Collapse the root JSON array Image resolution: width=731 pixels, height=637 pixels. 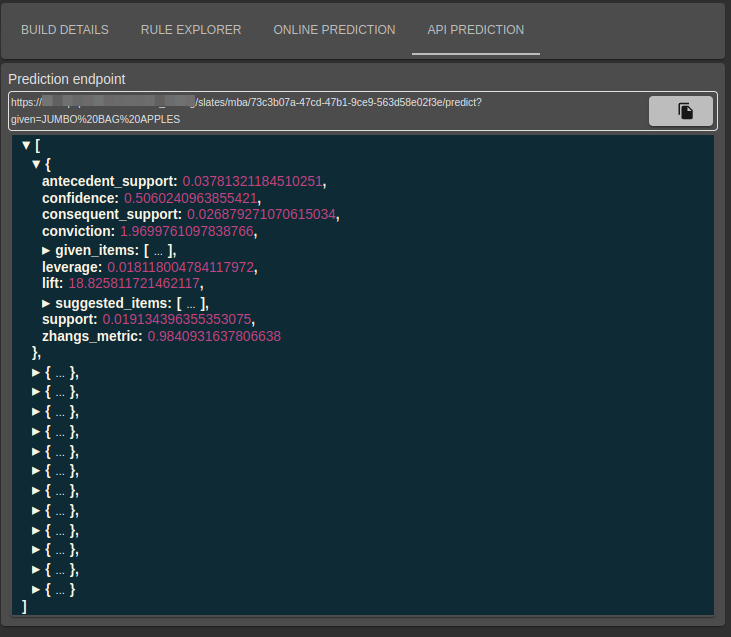27,146
